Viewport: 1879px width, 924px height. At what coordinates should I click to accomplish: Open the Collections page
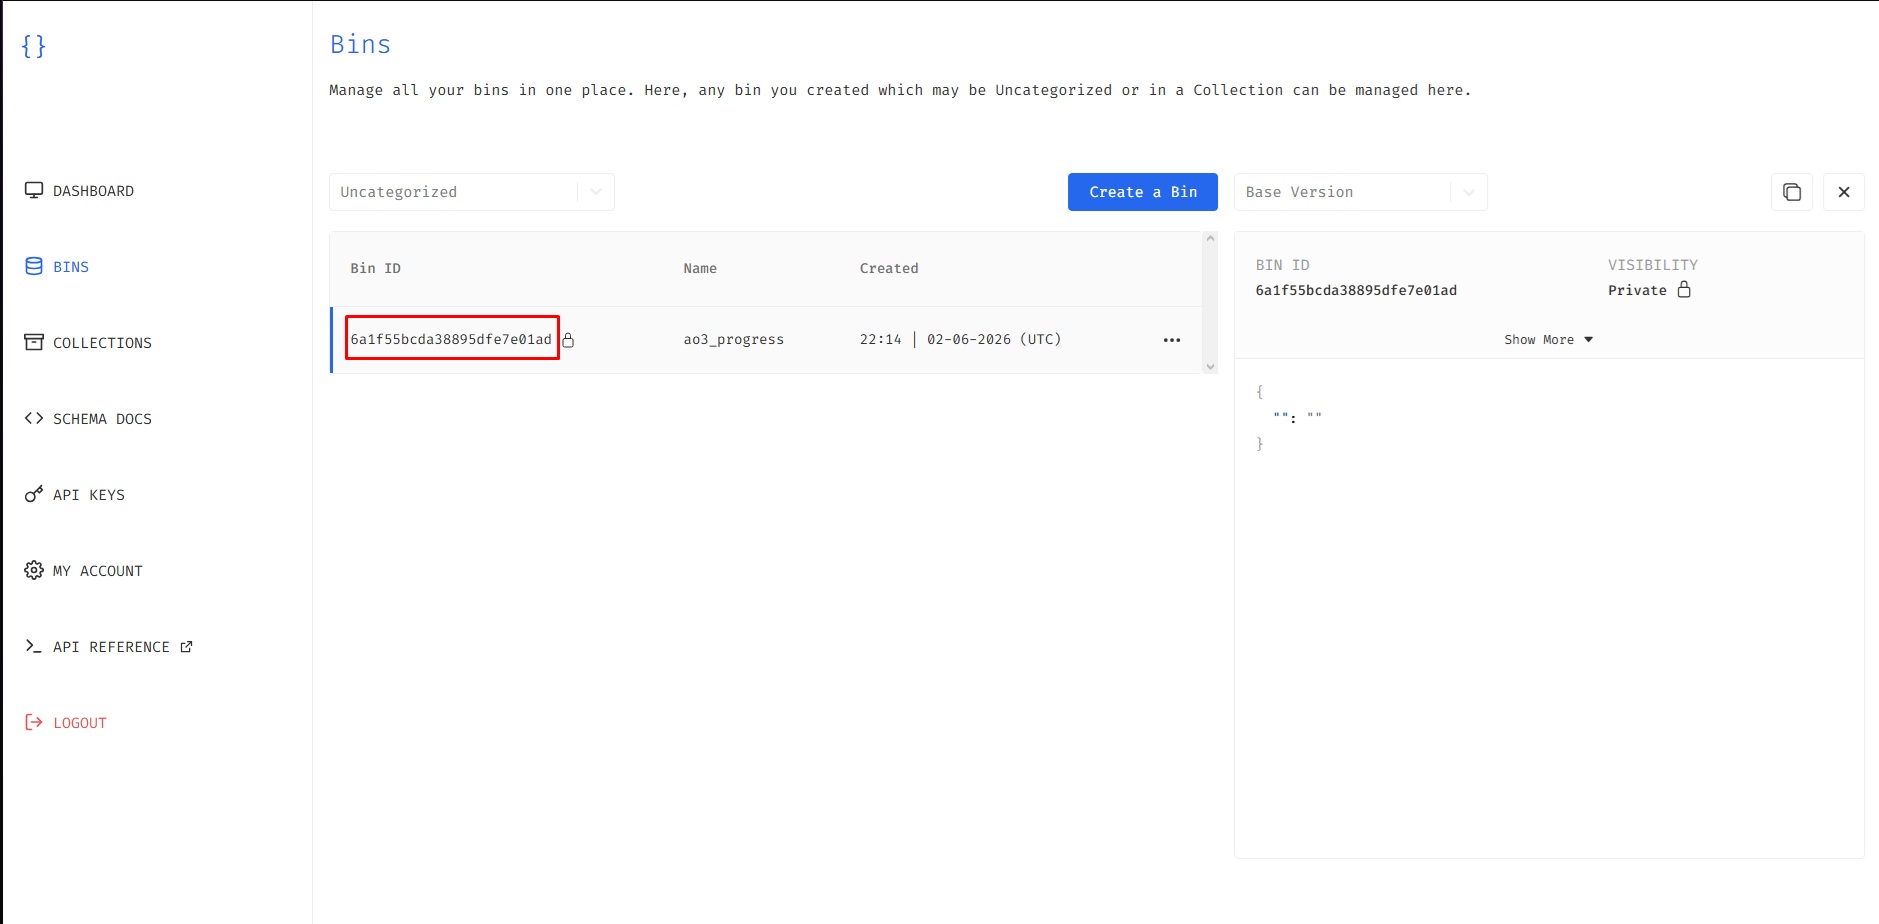[x=88, y=343]
